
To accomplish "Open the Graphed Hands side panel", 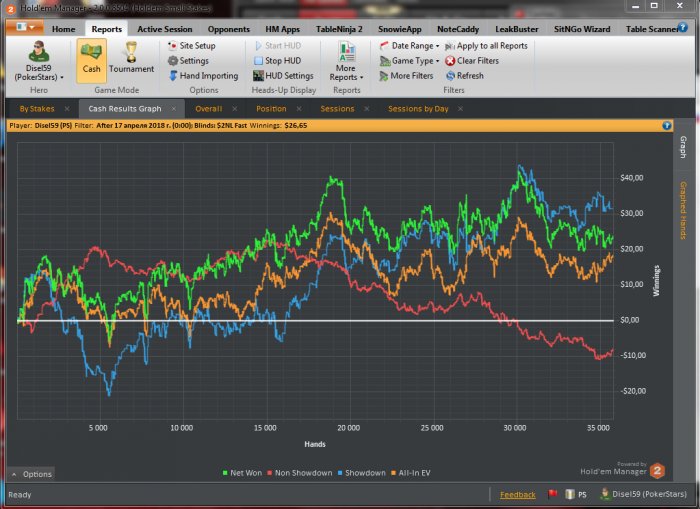I will pos(683,210).
